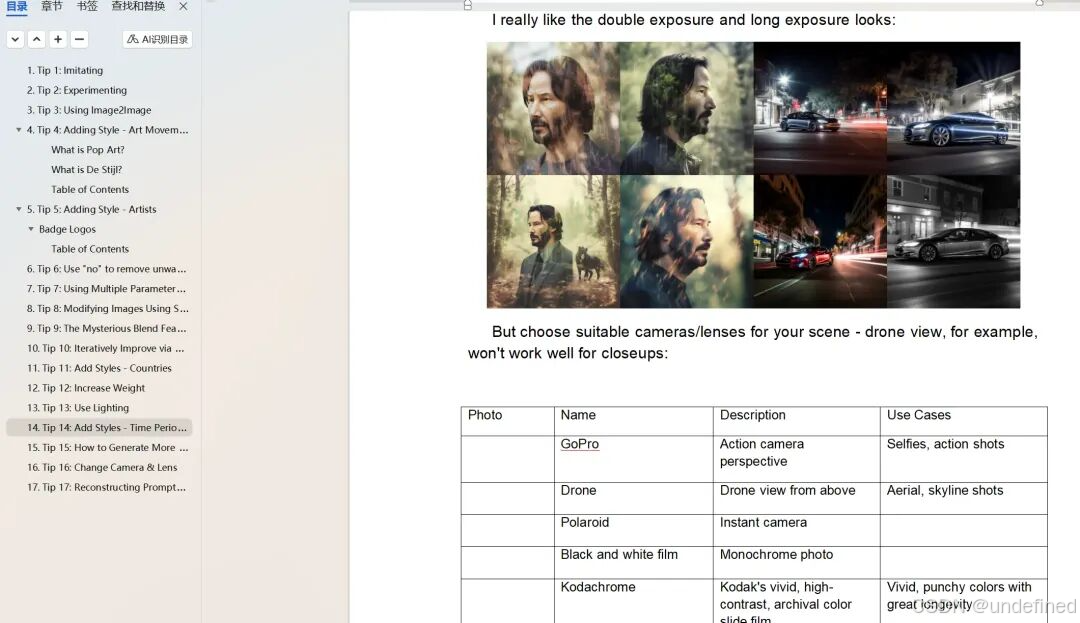Switch to the 目录 tab
This screenshot has height=623, width=1080.
[17, 6]
